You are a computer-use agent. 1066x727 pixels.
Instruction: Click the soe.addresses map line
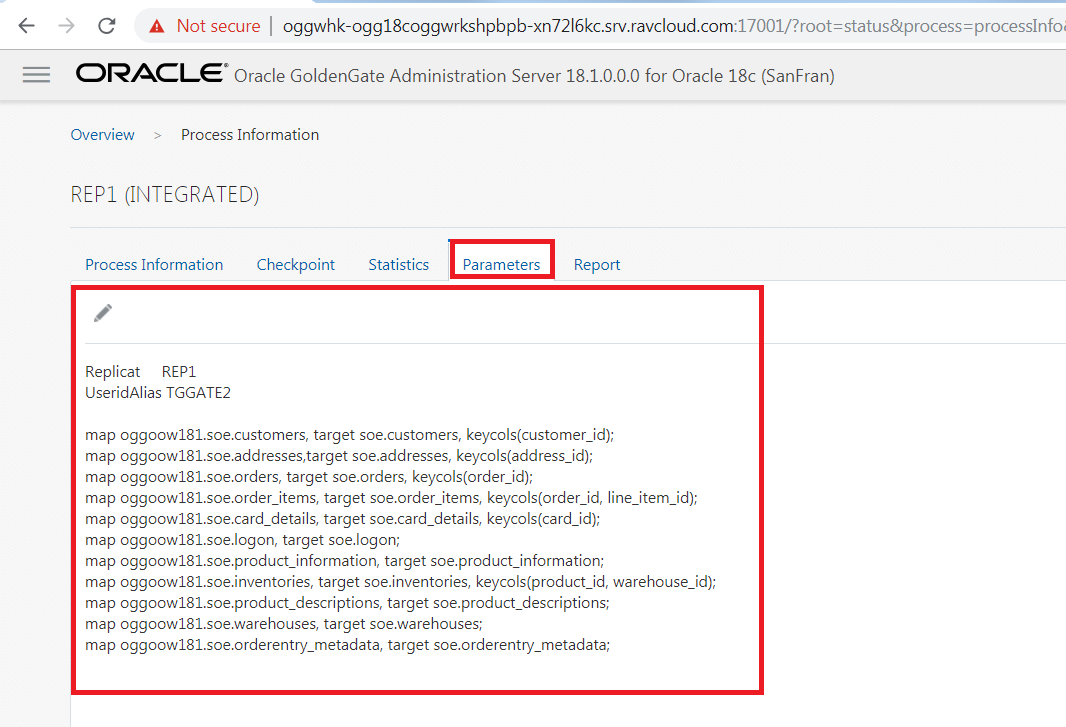339,456
